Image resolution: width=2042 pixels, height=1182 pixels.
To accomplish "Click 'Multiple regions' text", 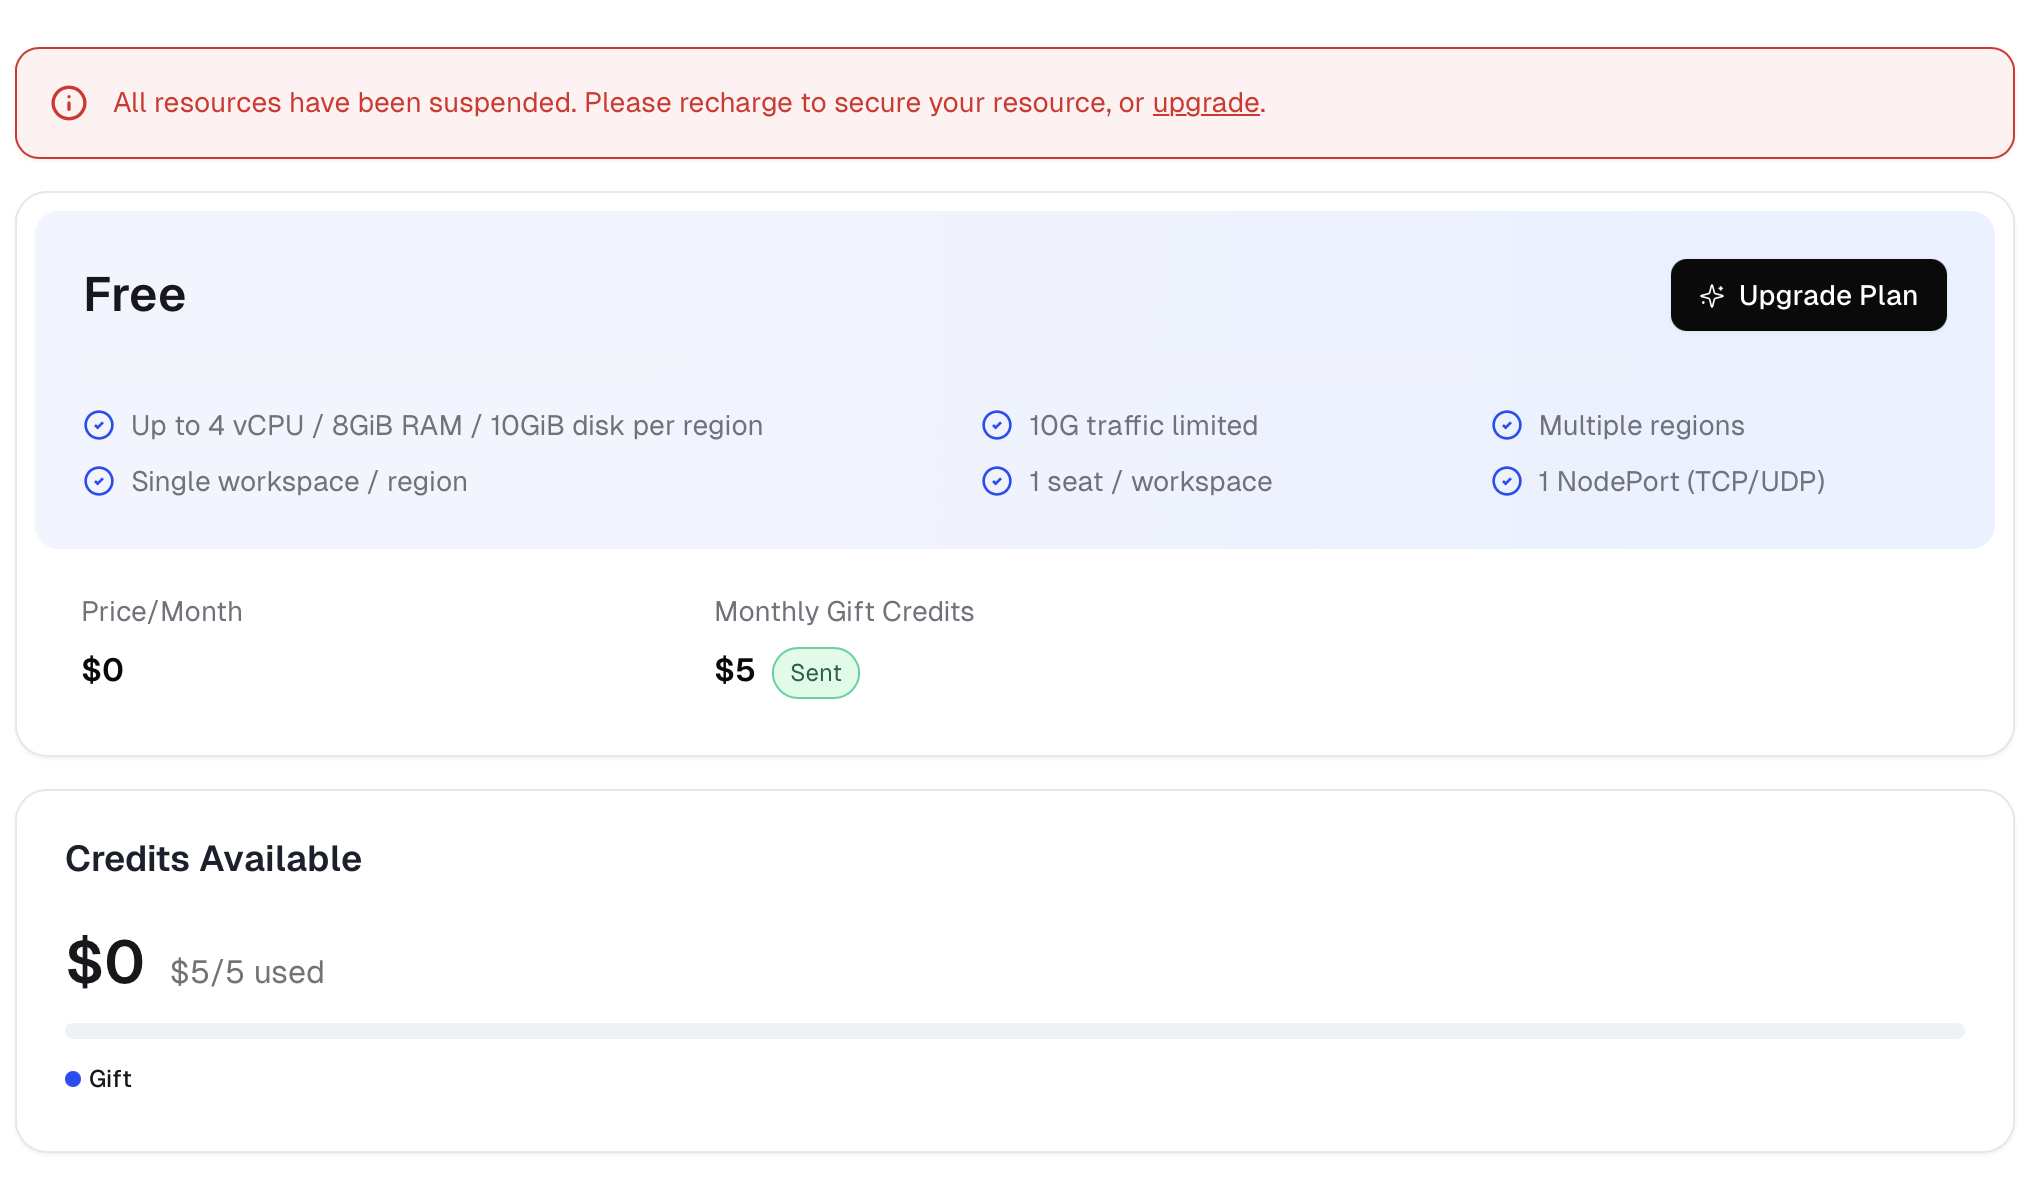I will point(1642,425).
